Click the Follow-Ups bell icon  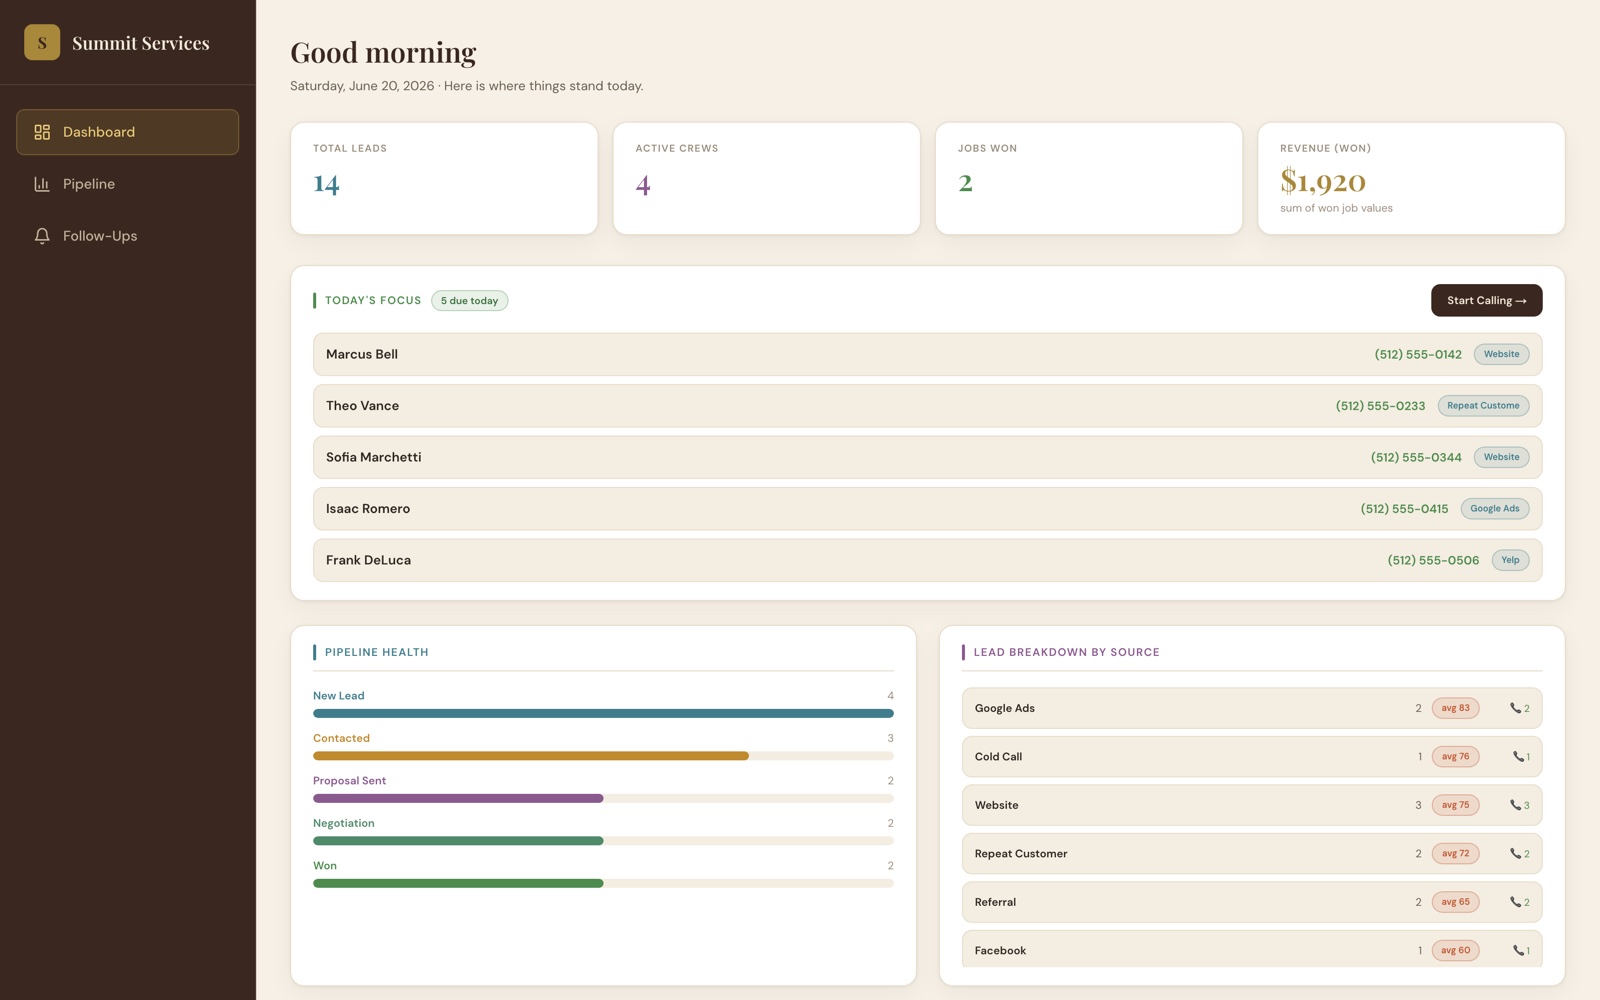pos(42,236)
